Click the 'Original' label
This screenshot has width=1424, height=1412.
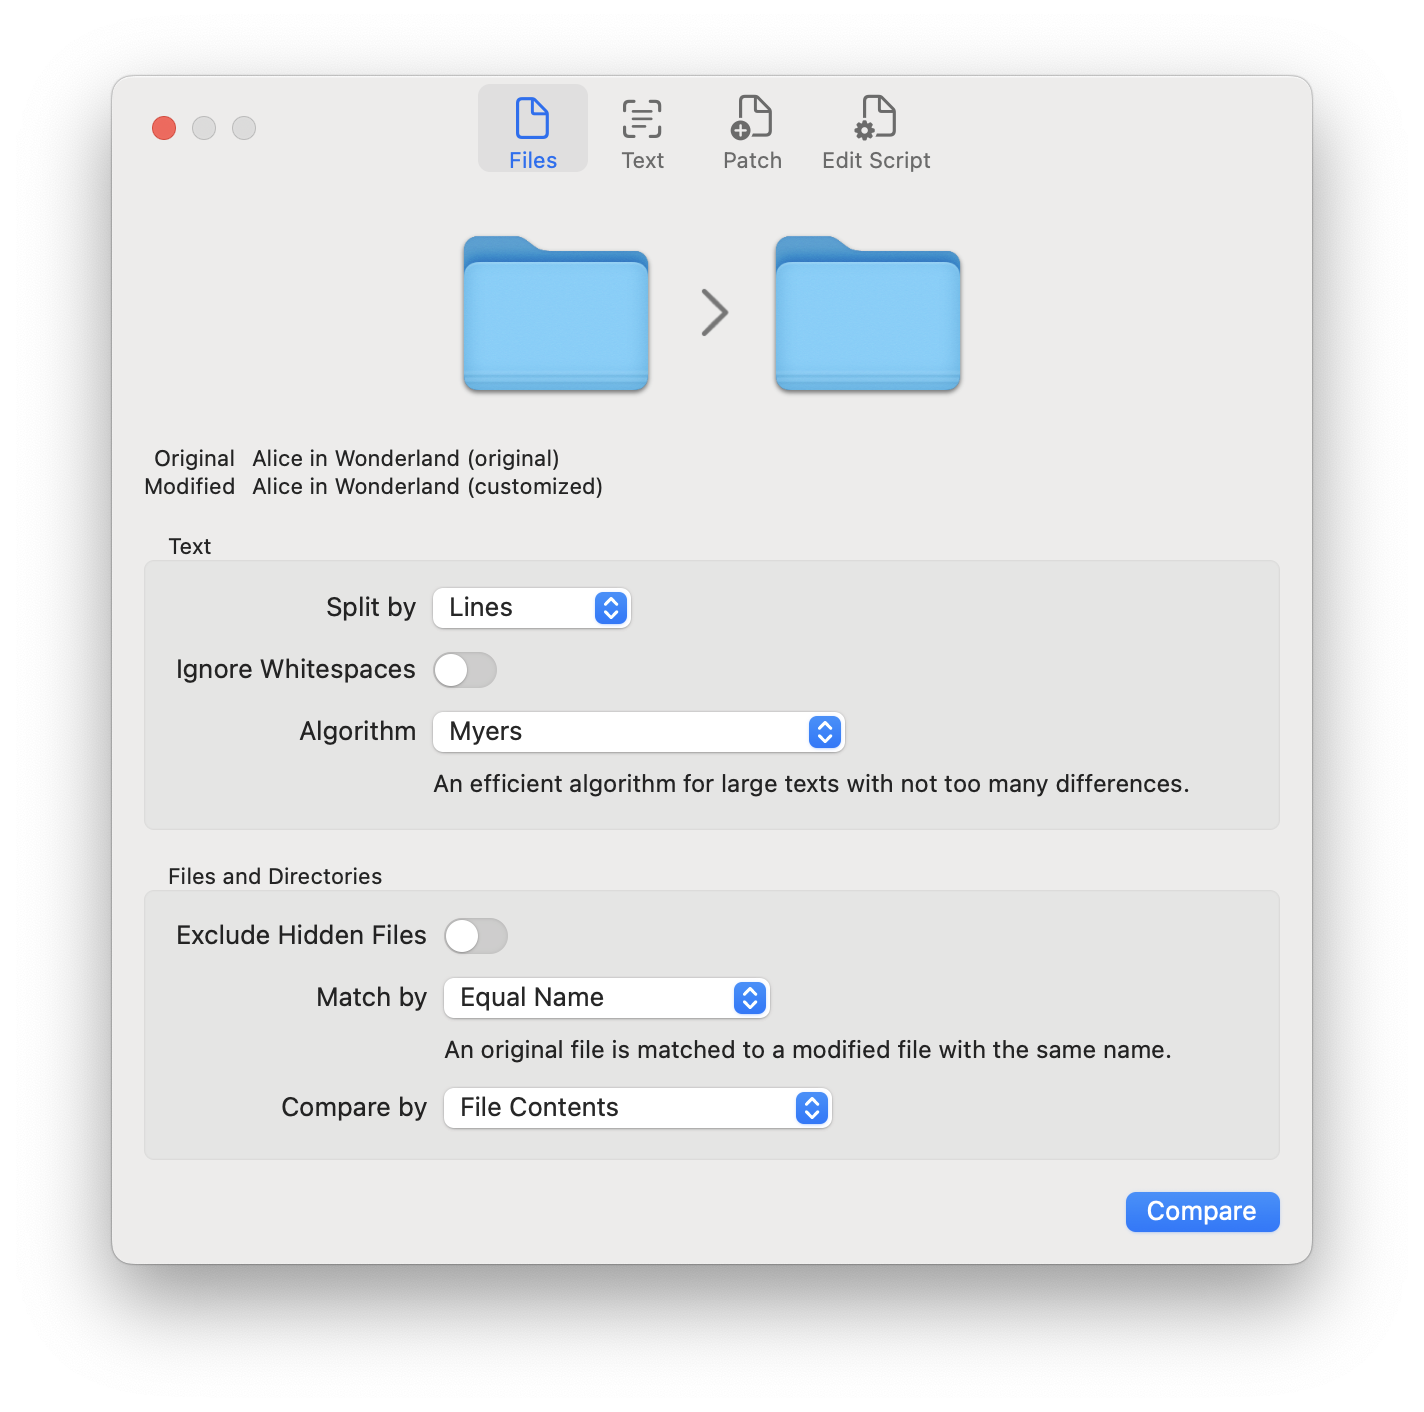click(194, 458)
